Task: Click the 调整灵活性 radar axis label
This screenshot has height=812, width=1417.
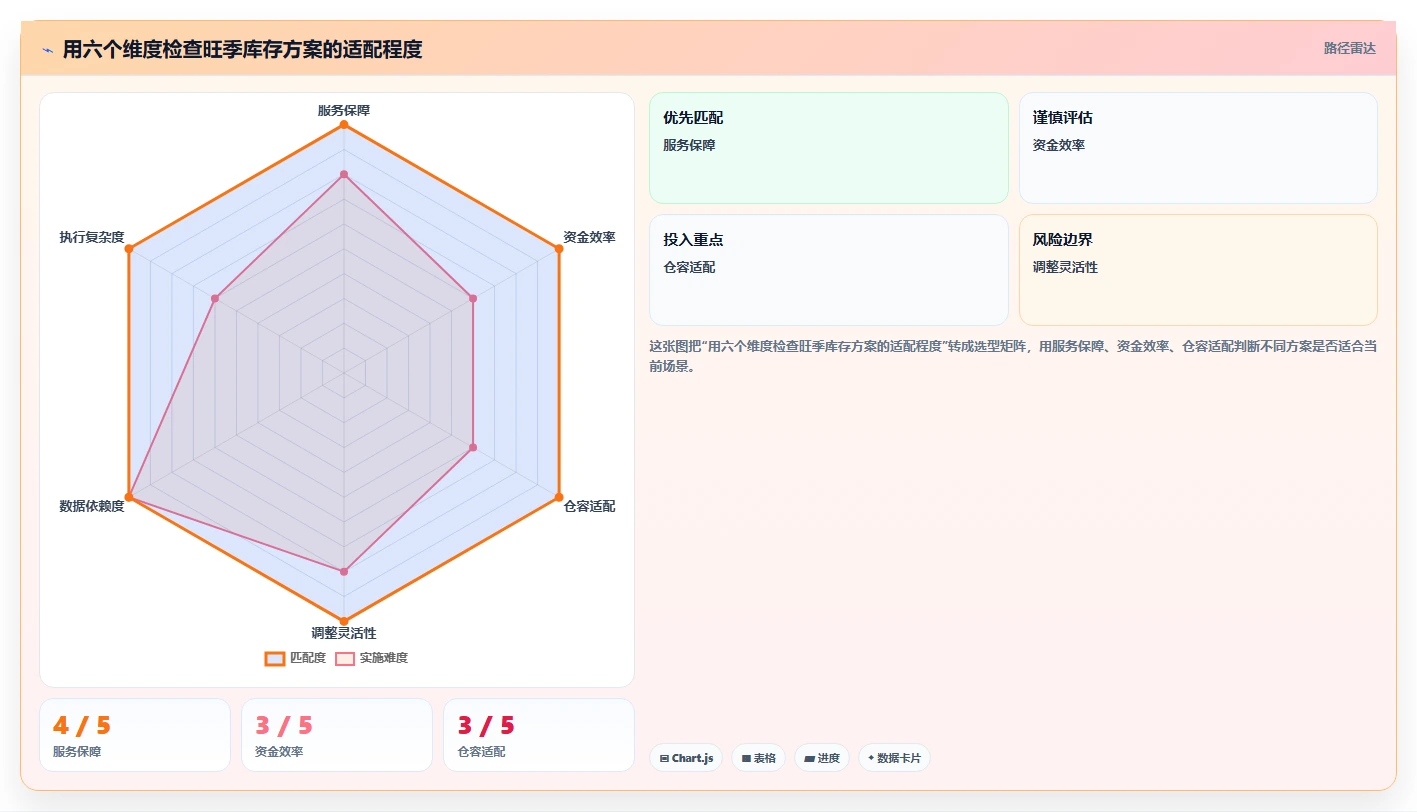Action: (x=344, y=633)
